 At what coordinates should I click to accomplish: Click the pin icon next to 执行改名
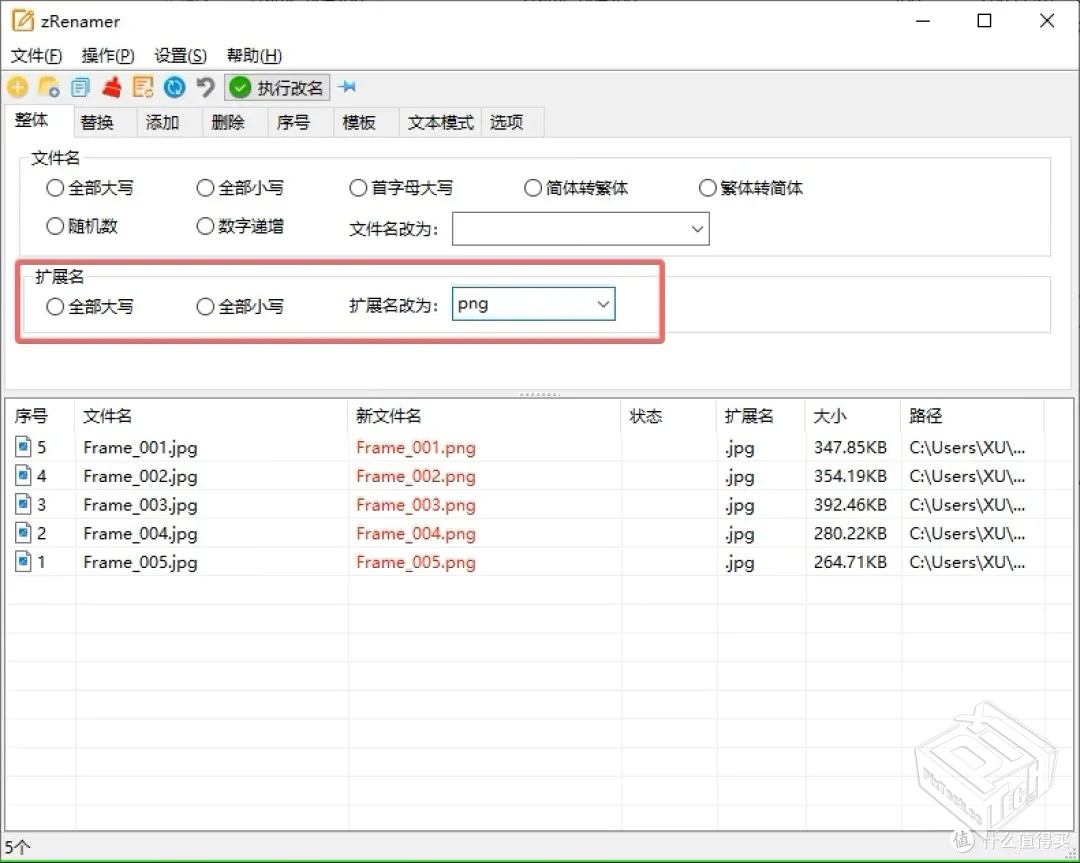coord(348,87)
